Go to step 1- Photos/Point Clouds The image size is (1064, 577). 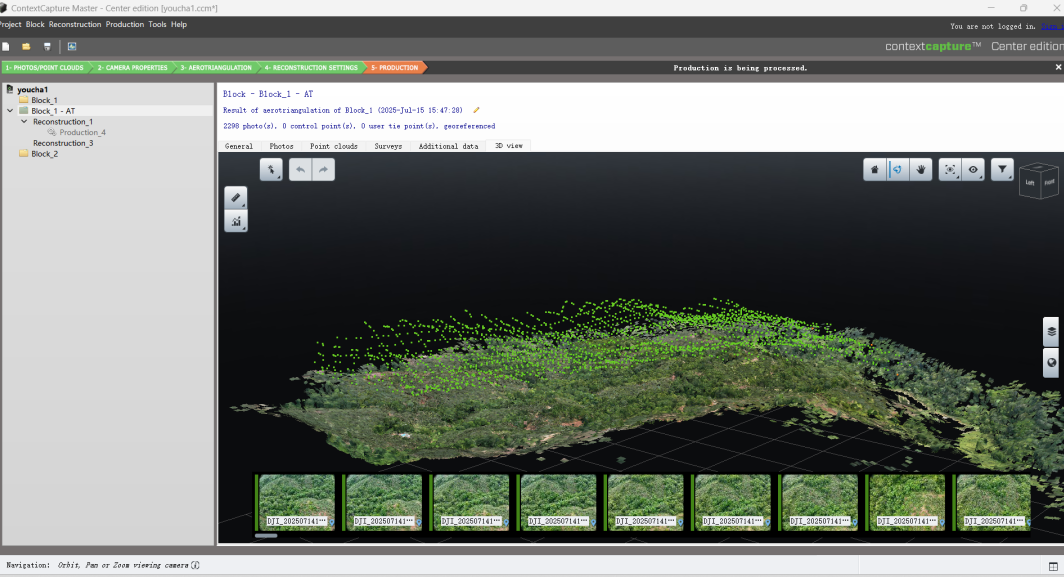point(45,68)
